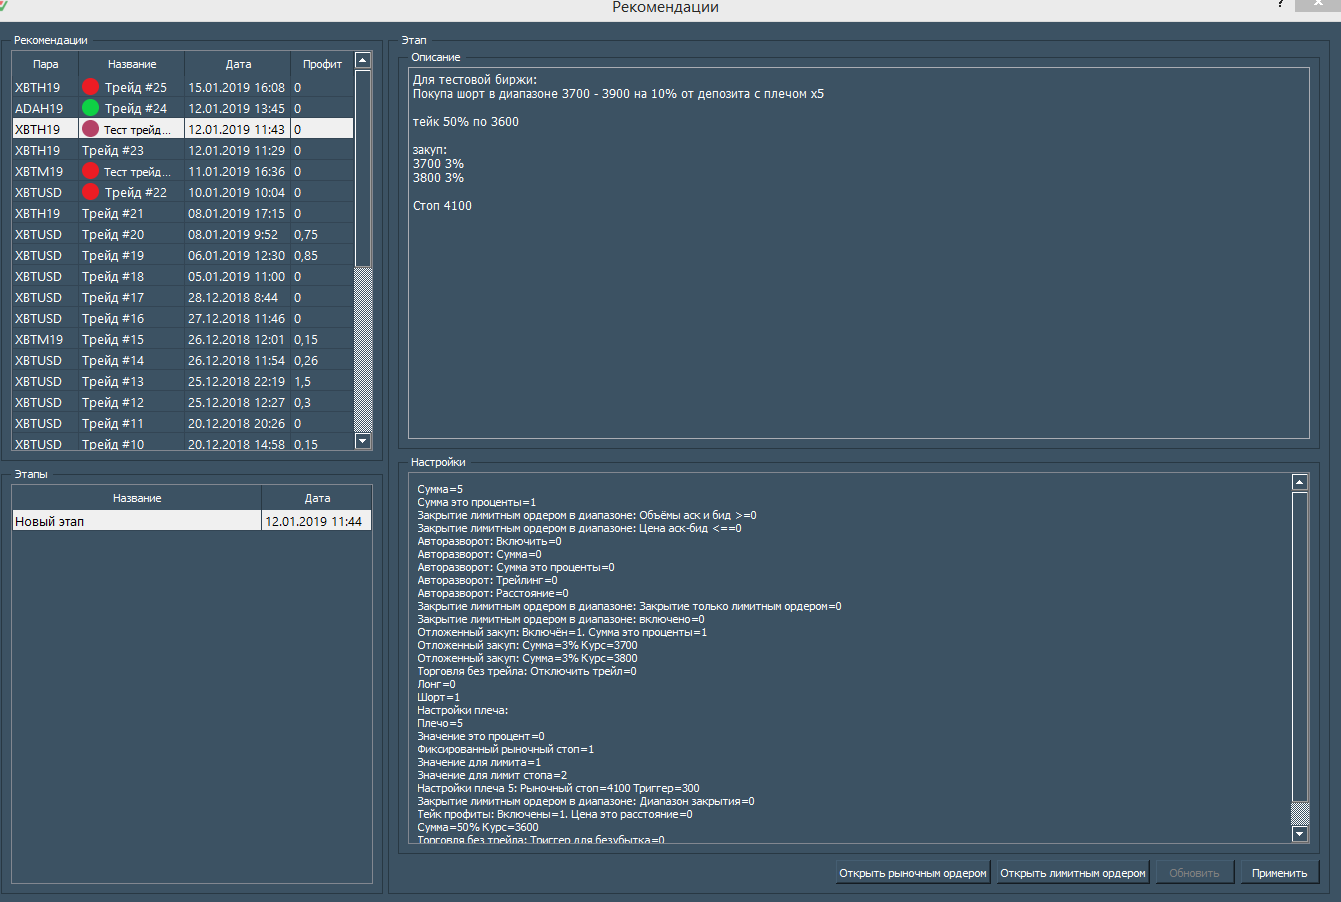1341x902 pixels.
Task: Select the Новый этап row in stages
Action: point(137,521)
